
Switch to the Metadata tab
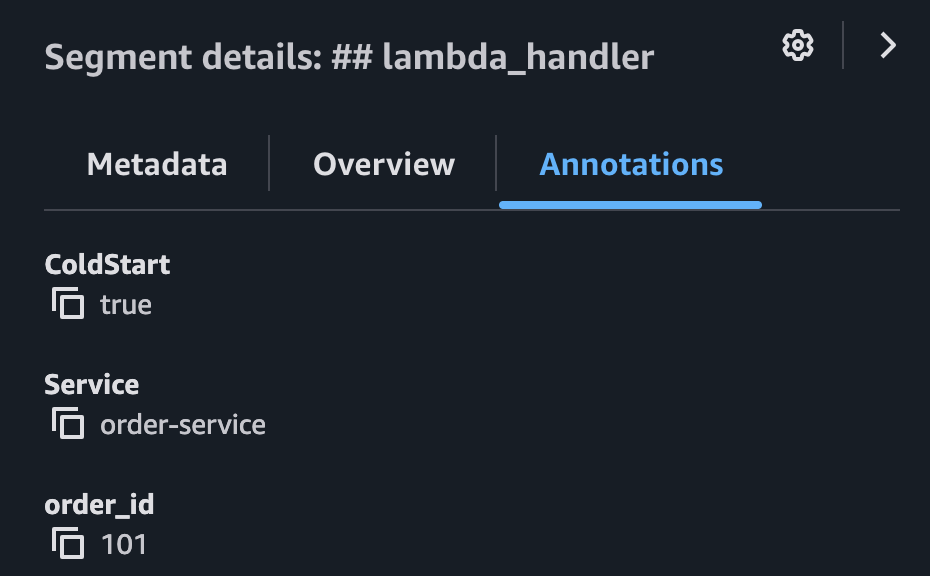[x=156, y=164]
